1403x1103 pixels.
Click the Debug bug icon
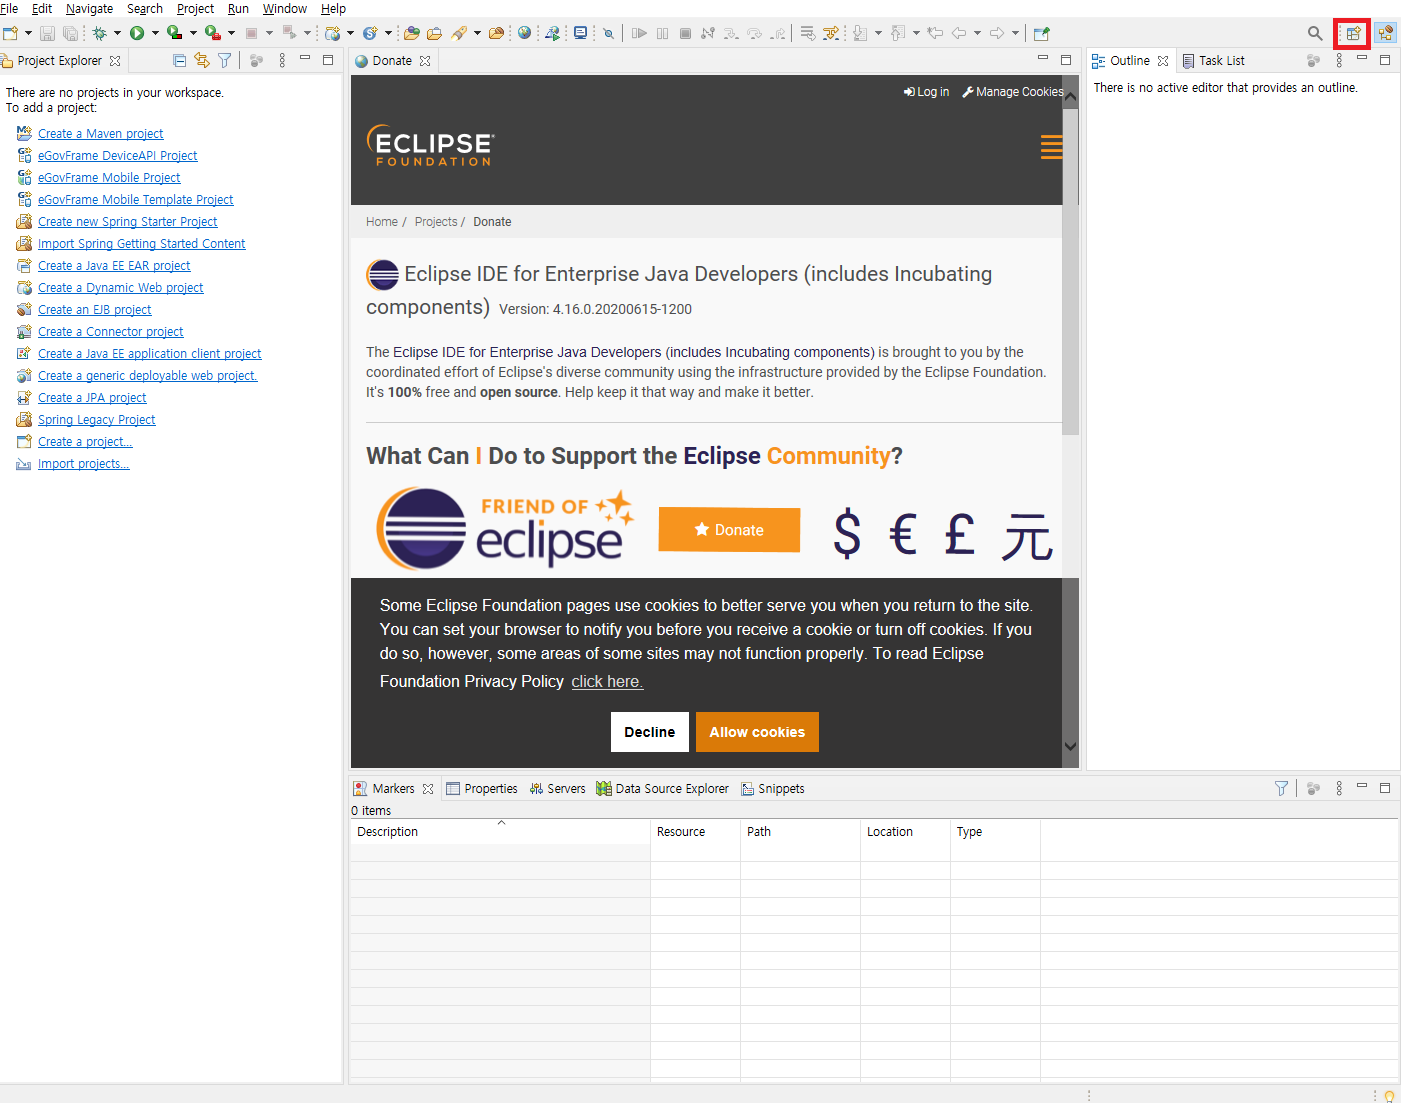click(100, 33)
